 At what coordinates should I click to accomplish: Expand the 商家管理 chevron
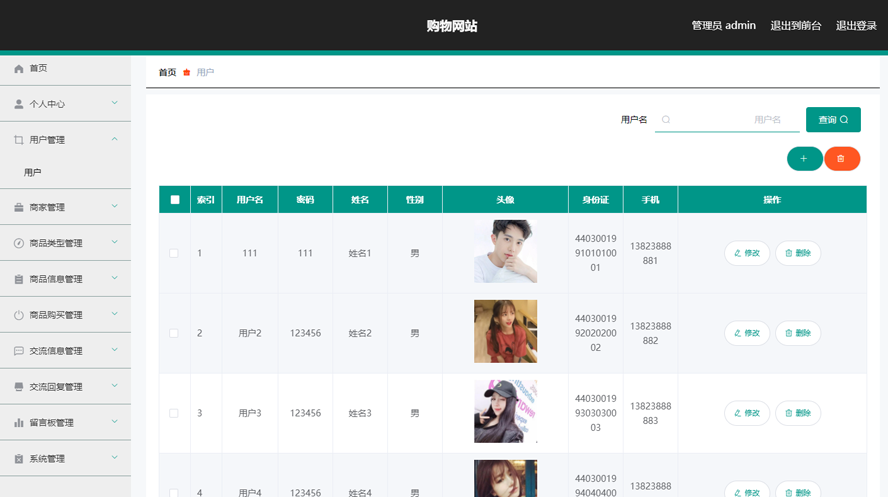pyautogui.click(x=114, y=206)
